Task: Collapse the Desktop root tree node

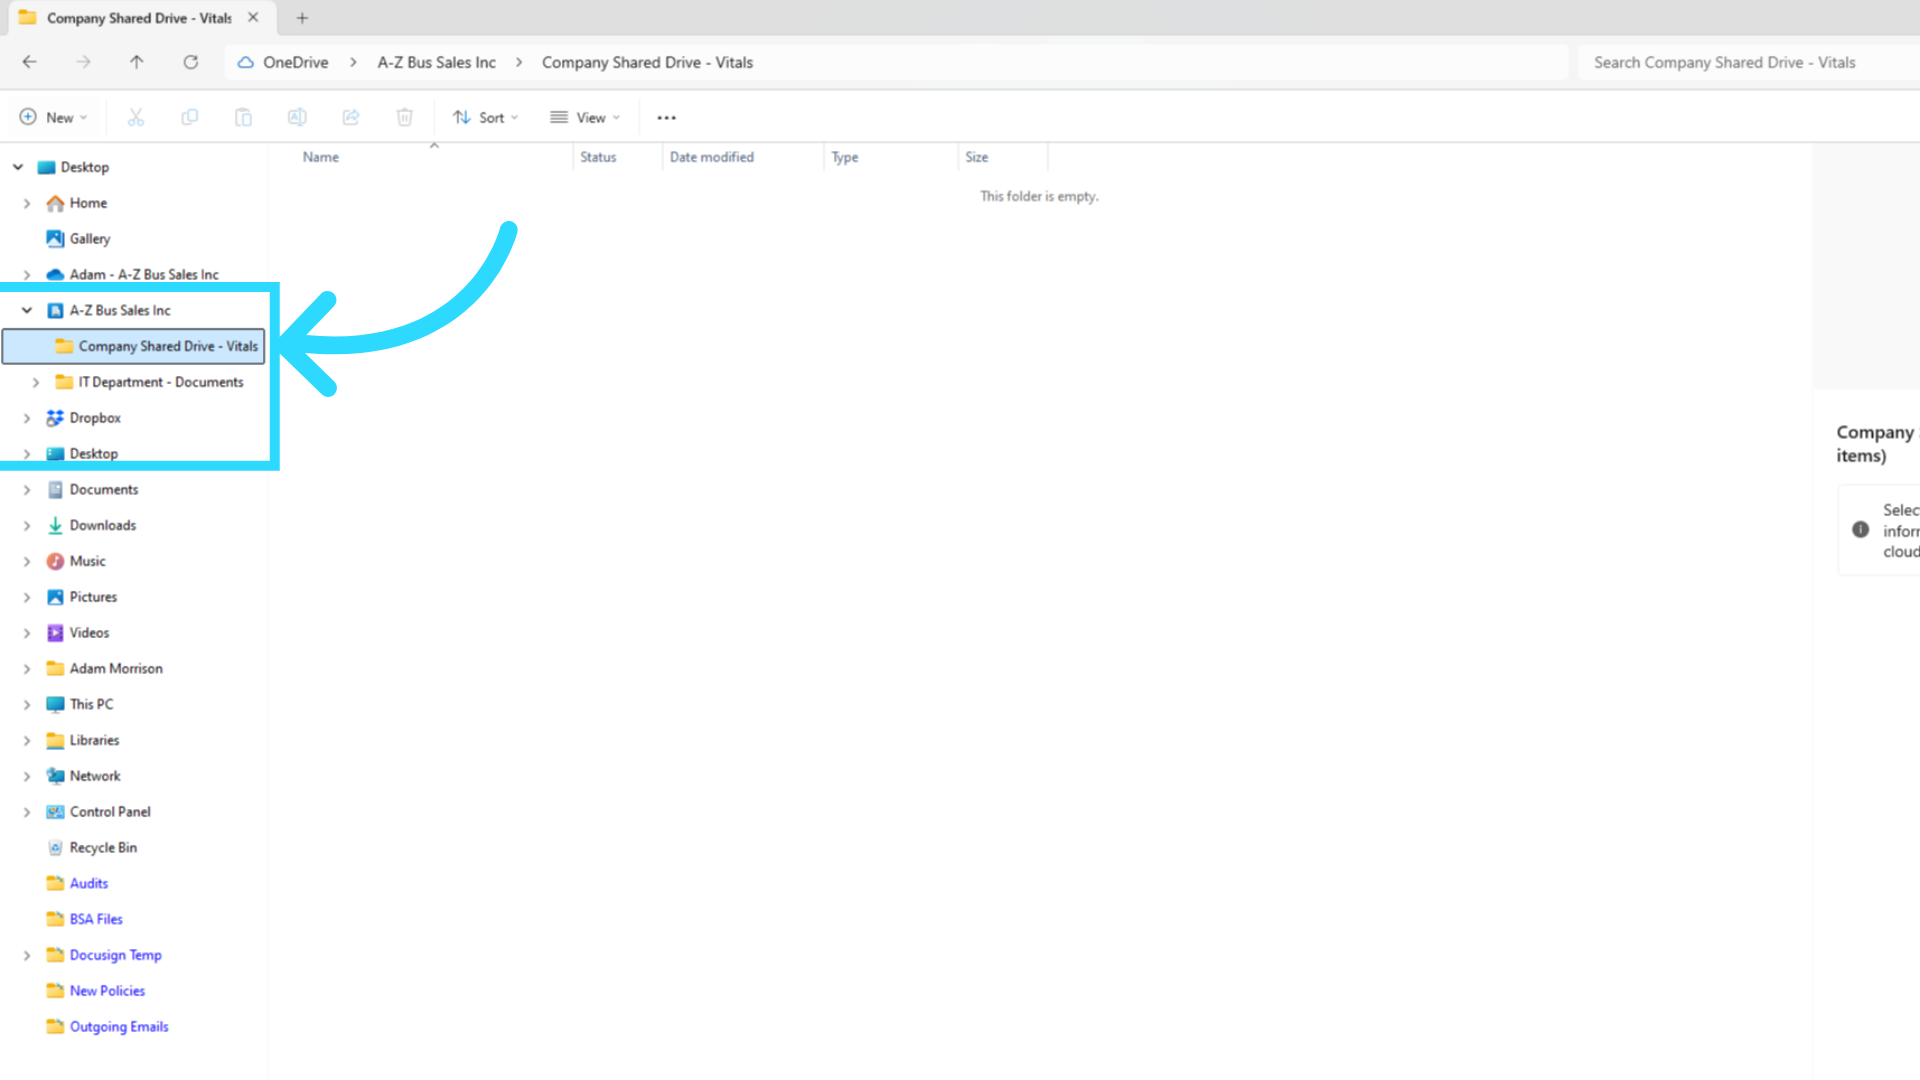Action: (18, 167)
